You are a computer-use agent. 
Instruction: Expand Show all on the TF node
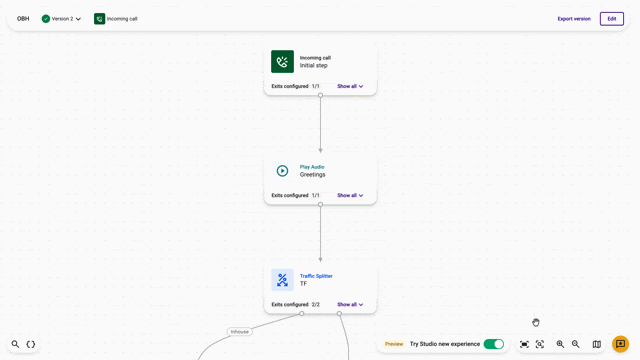[x=350, y=304]
